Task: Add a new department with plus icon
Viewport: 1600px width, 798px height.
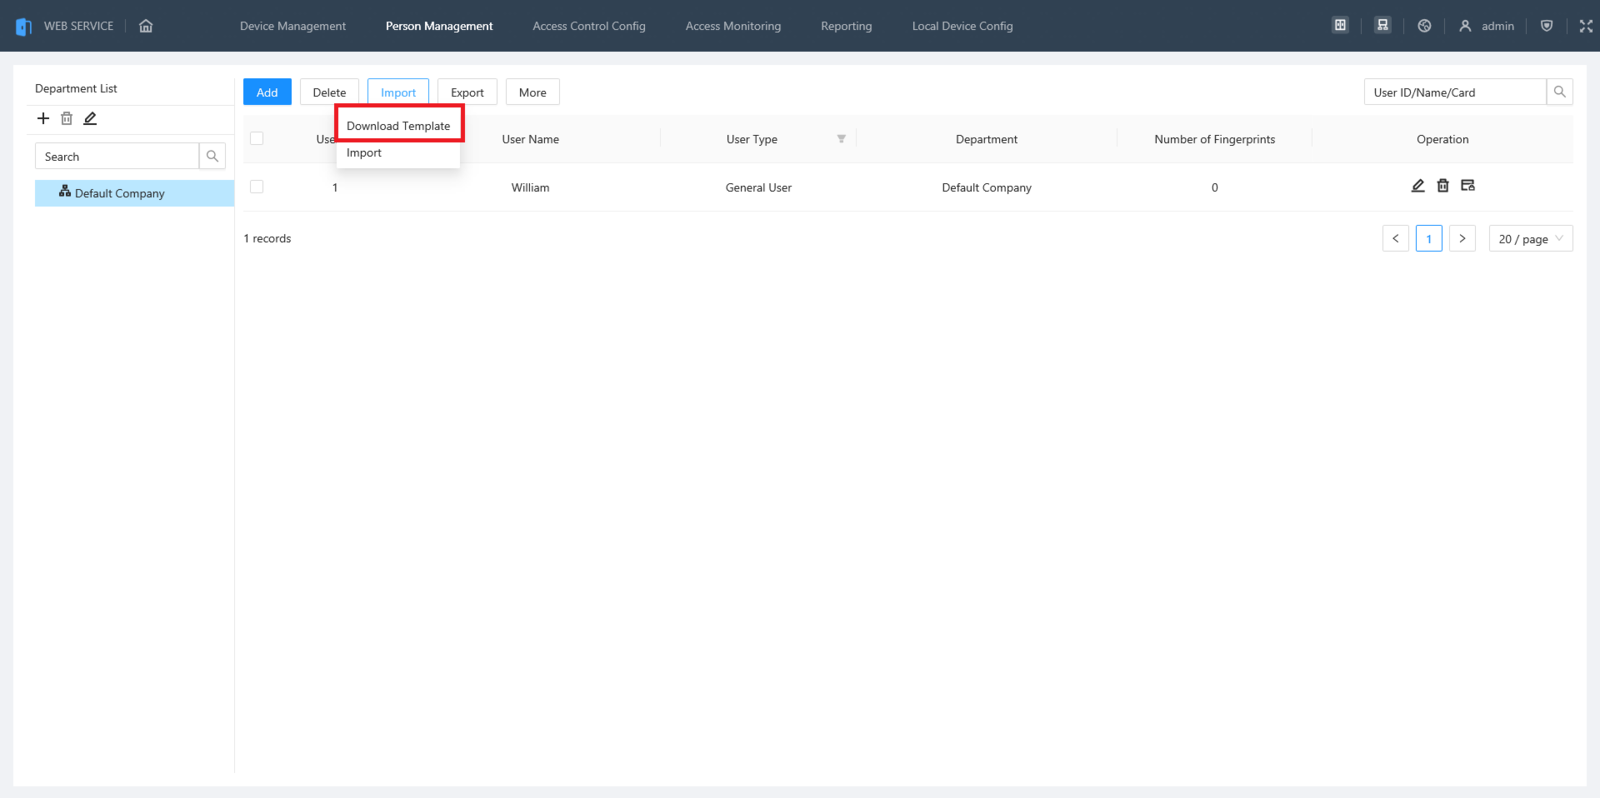Action: point(43,118)
